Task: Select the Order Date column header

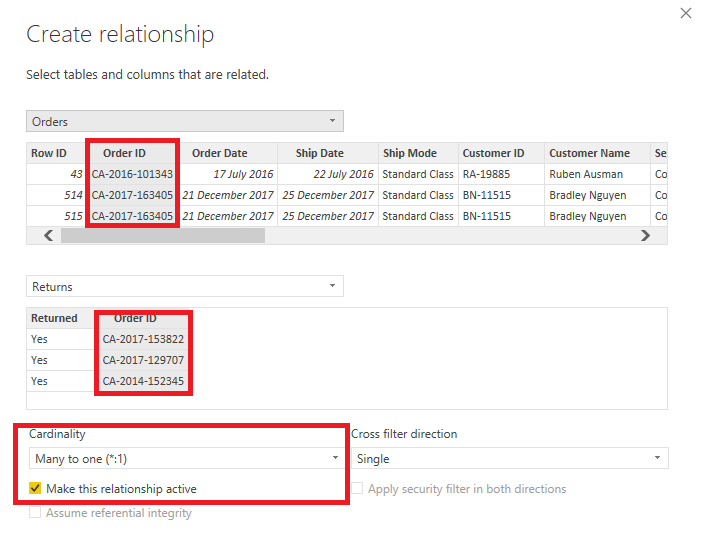Action: [x=219, y=153]
